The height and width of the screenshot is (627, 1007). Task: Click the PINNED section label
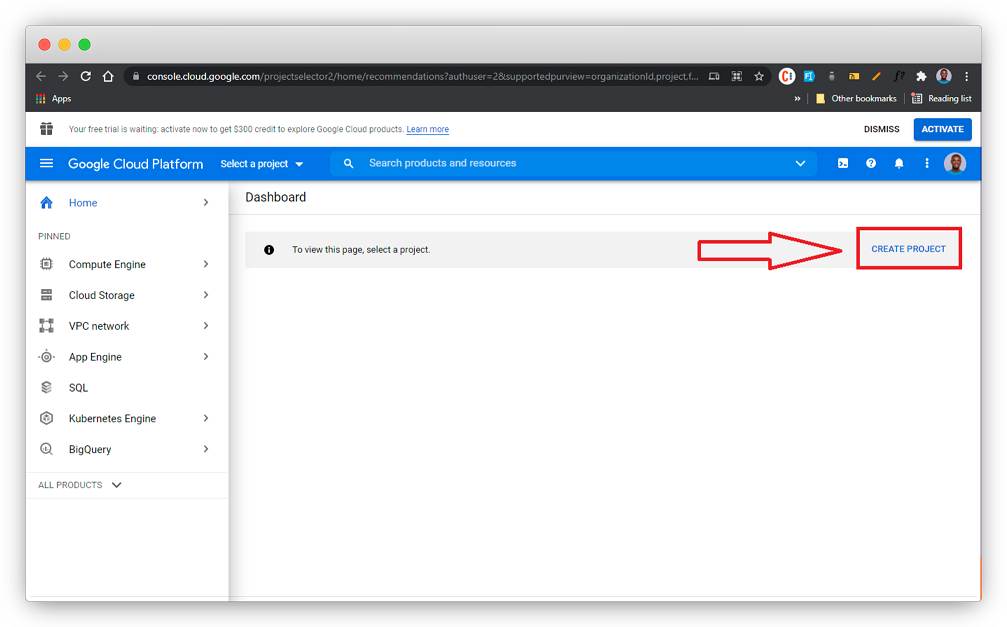(54, 236)
